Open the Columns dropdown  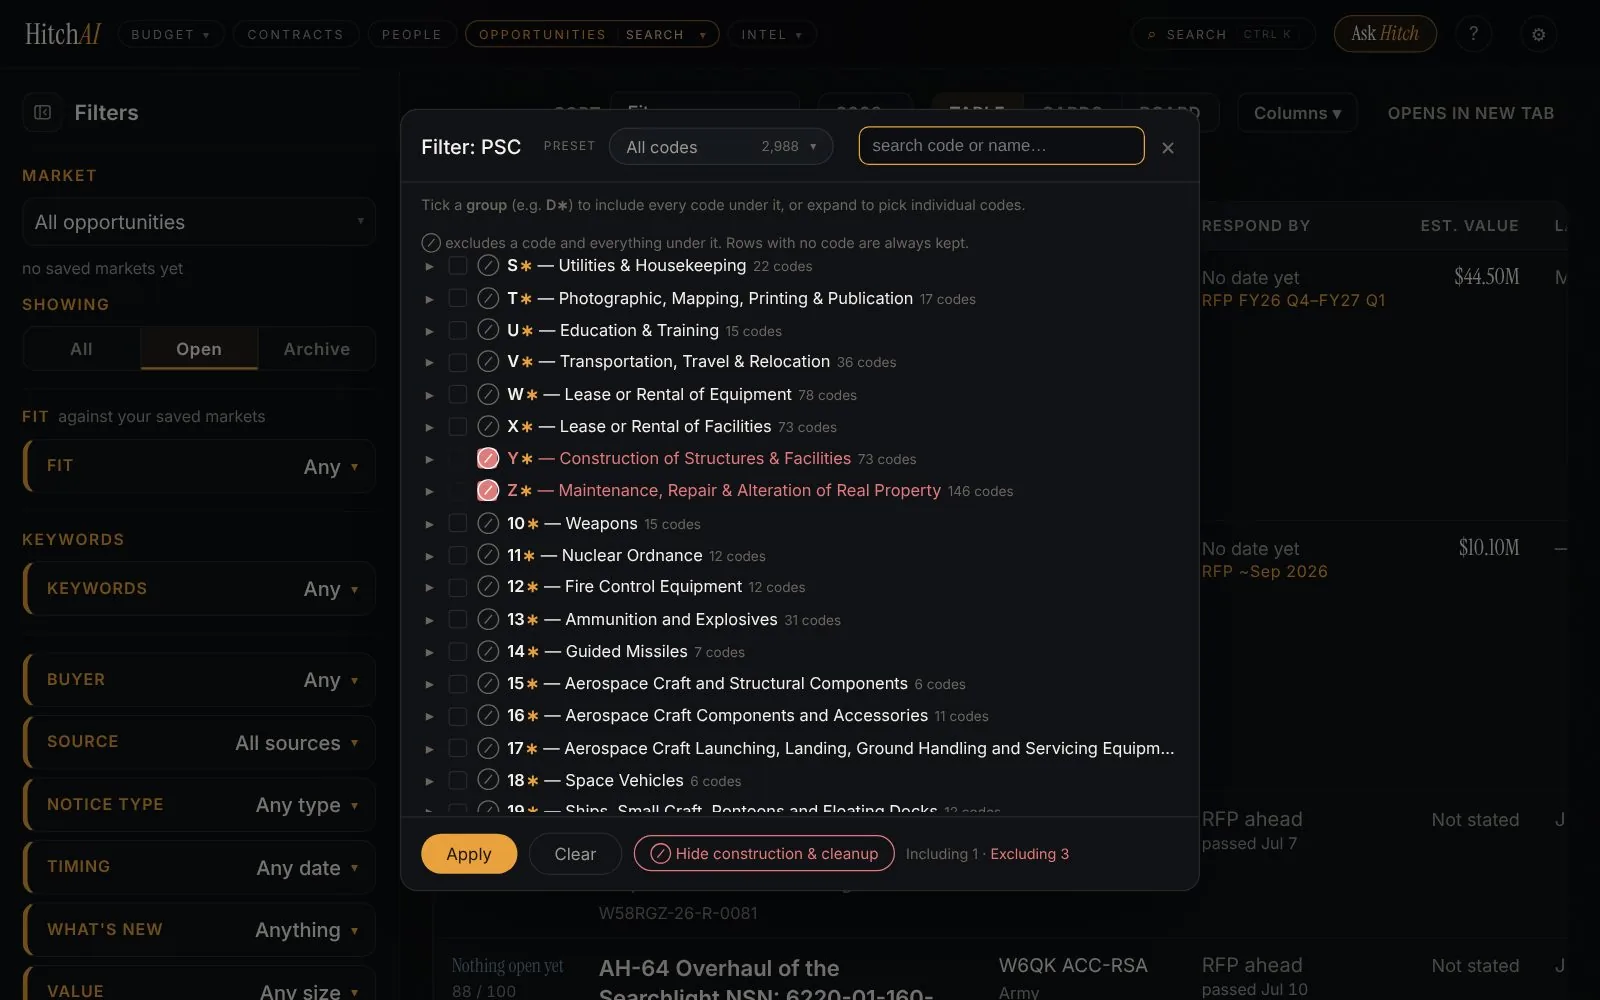[1297, 113]
